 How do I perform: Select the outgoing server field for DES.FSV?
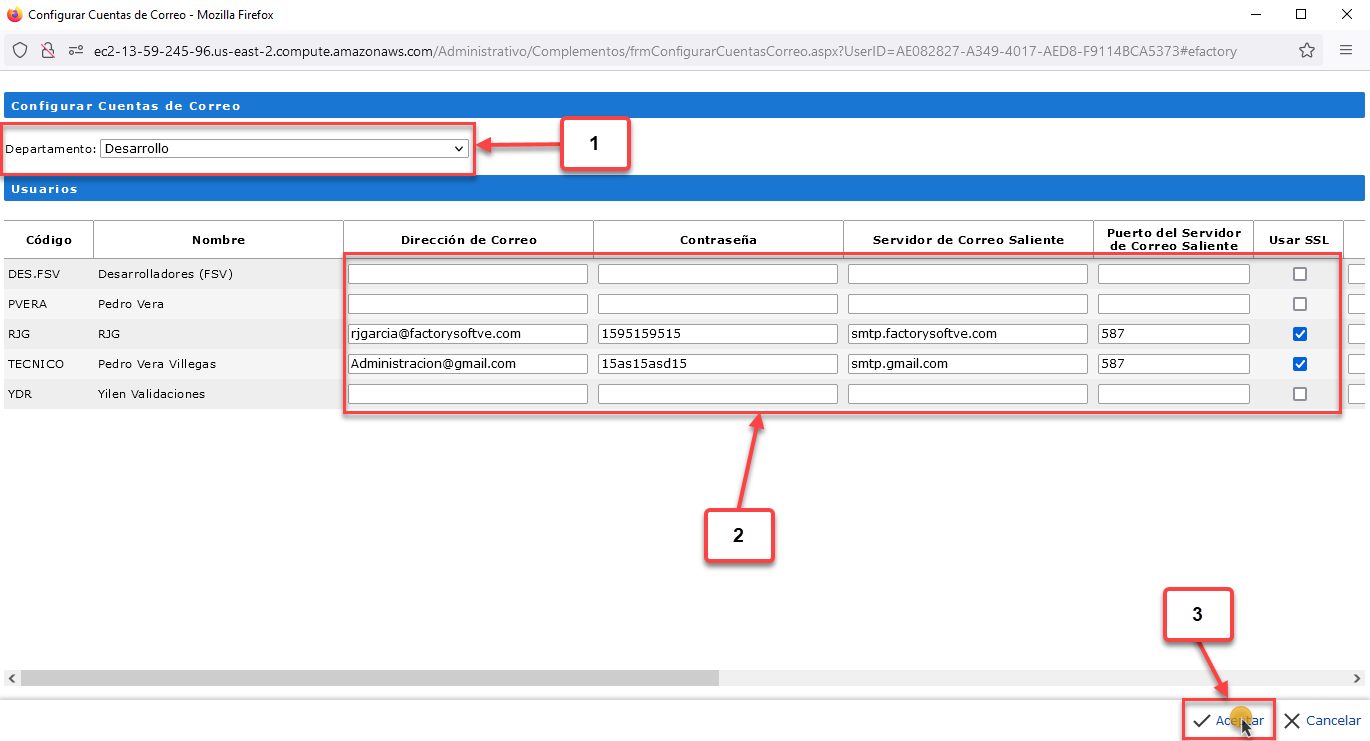pyautogui.click(x=968, y=274)
